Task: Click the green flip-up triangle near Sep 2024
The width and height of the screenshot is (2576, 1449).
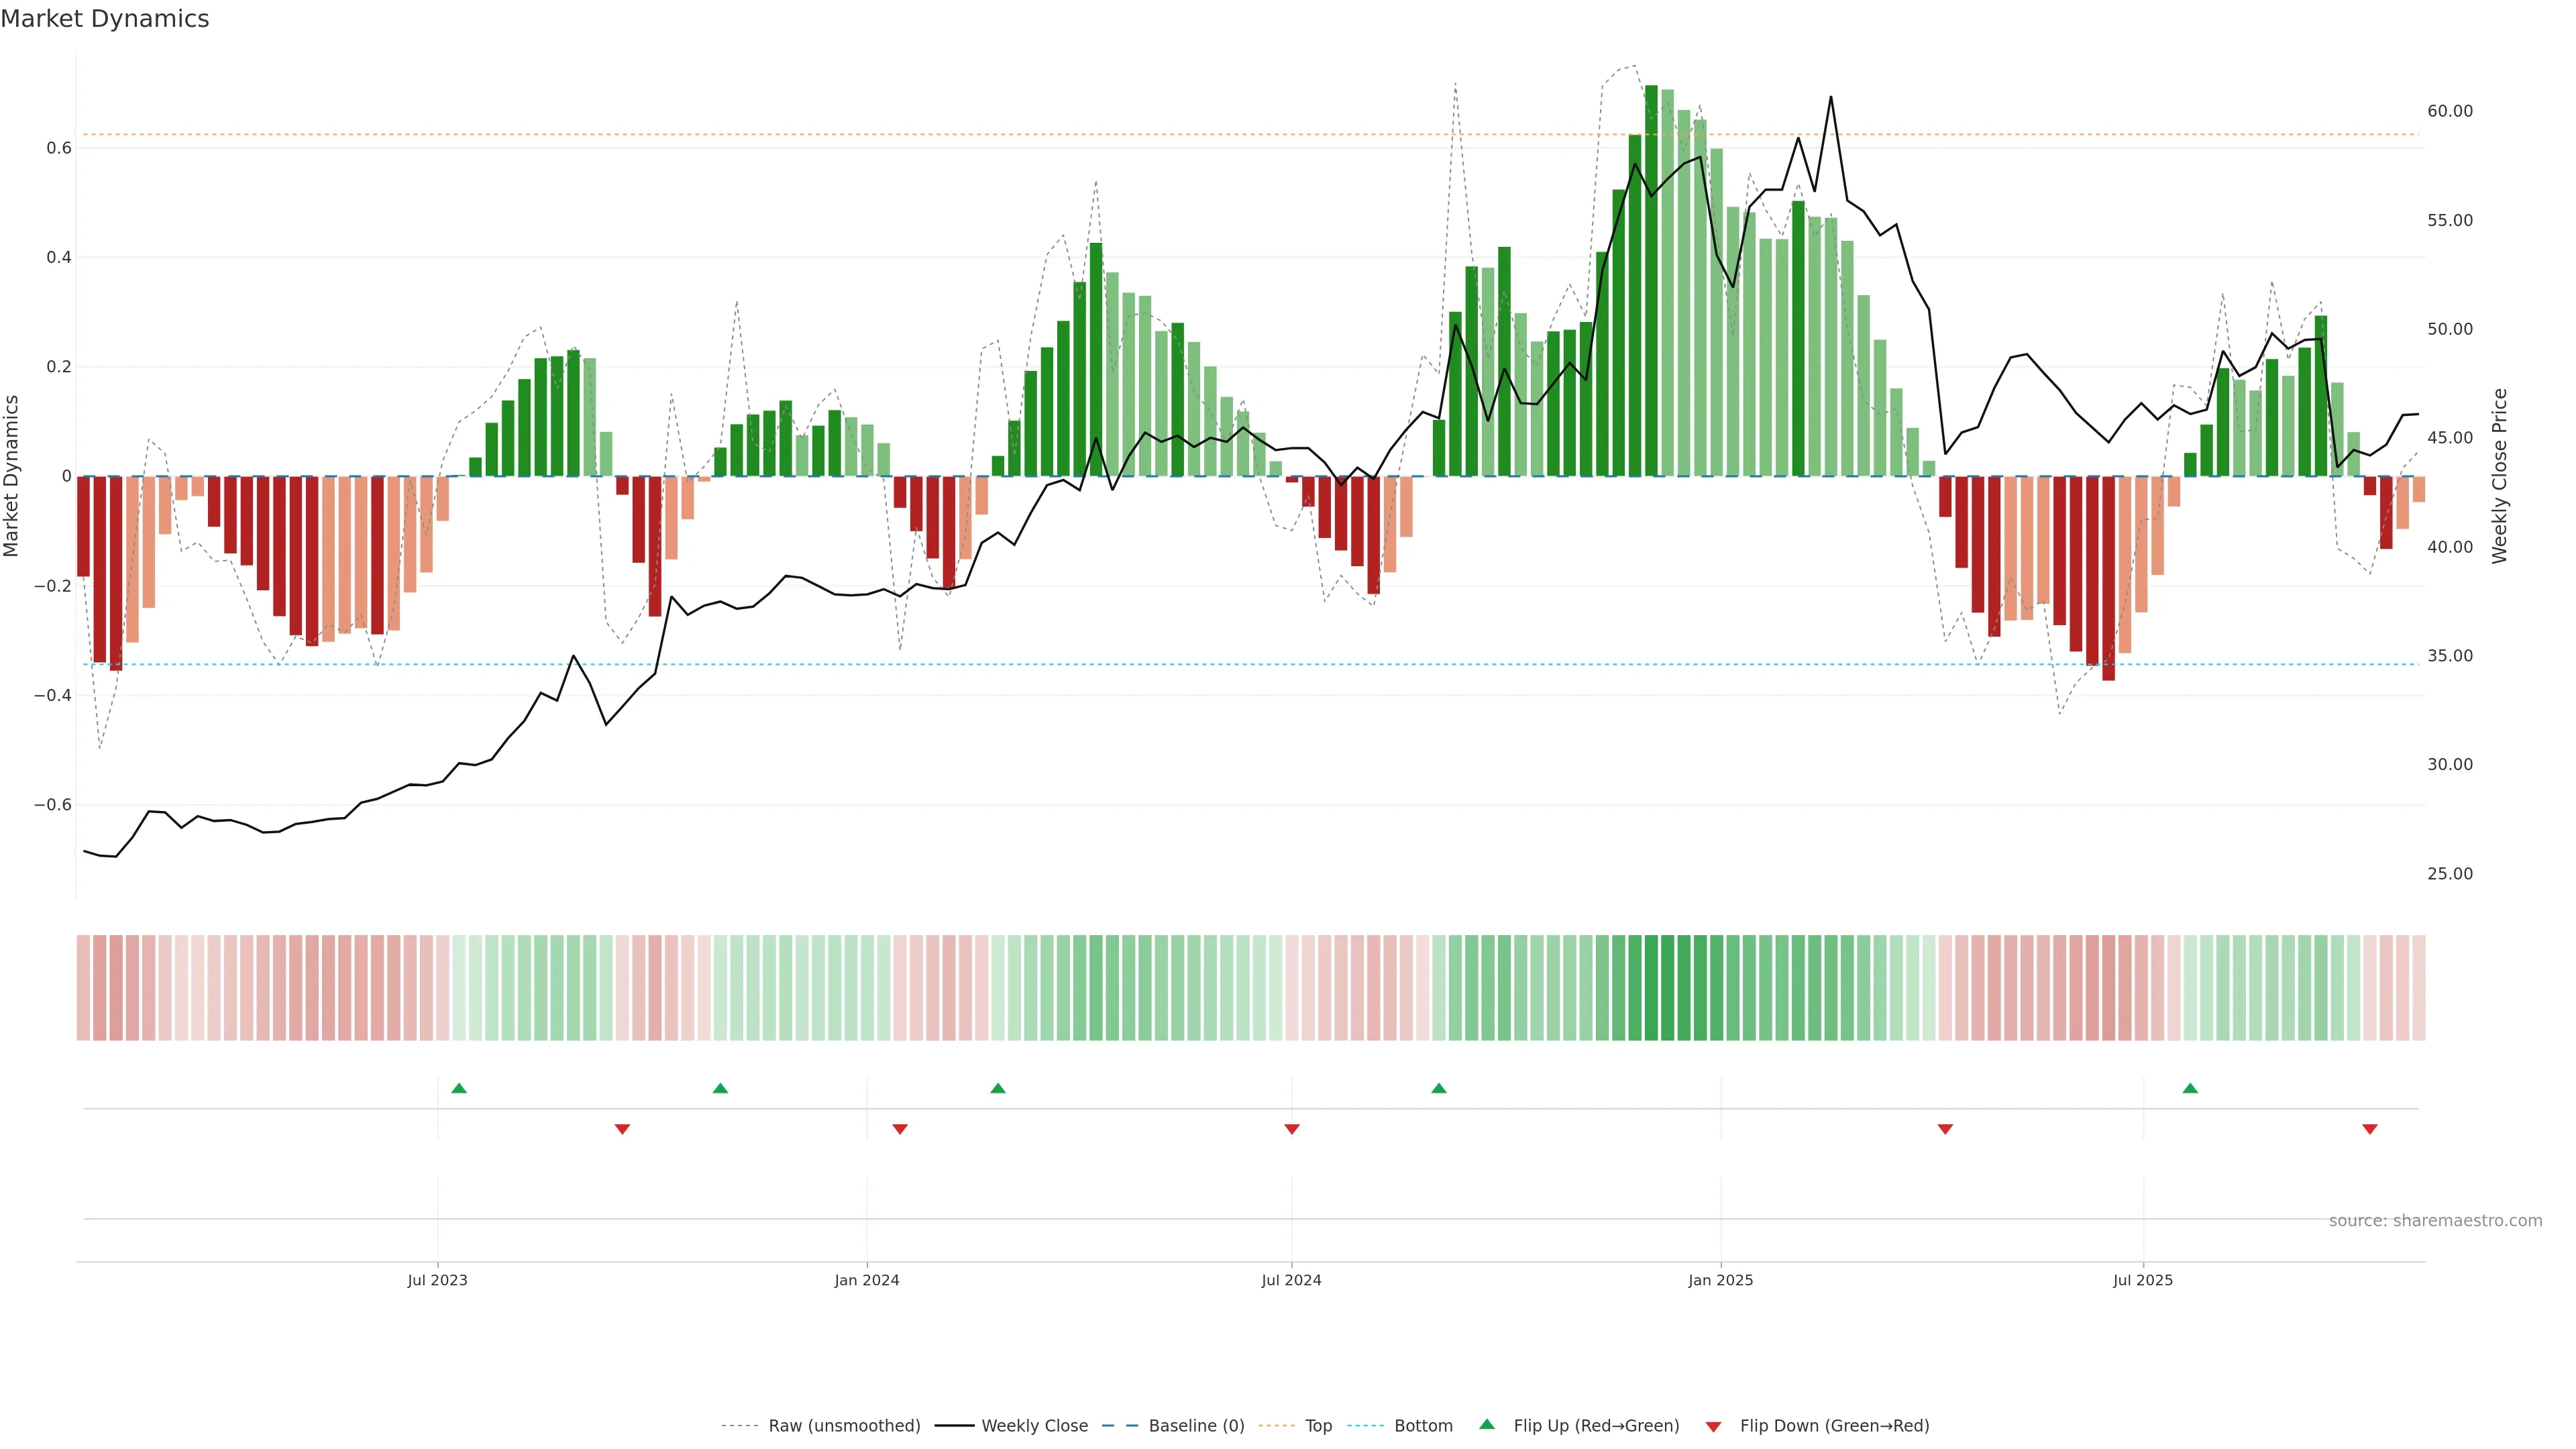Action: (x=1438, y=1088)
